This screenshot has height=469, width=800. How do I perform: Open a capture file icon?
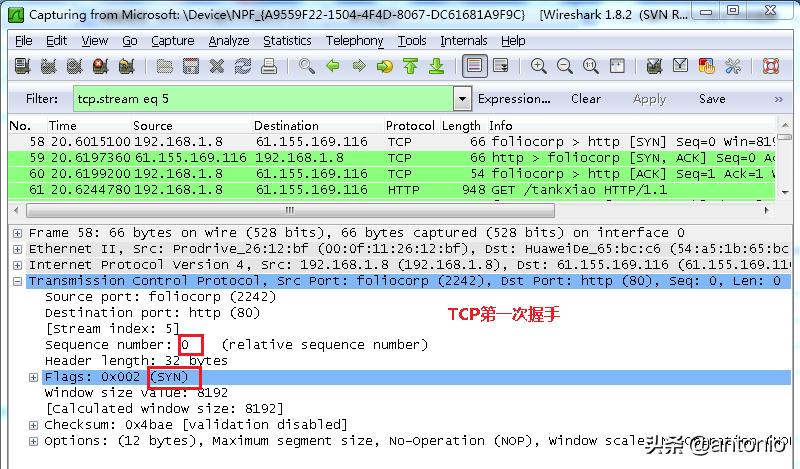click(164, 66)
